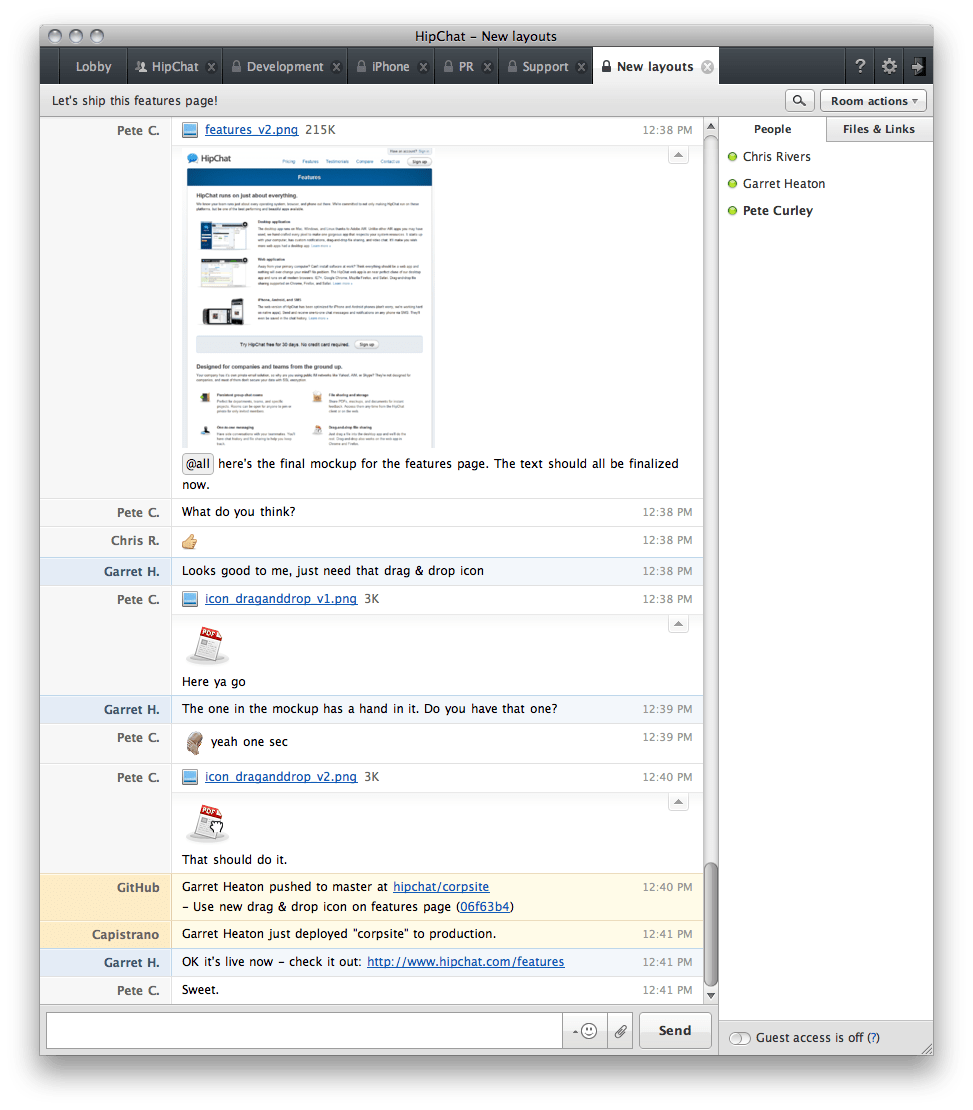Open the hipchat/corpsite repository link
Screen dimensions: 973x1110
[x=440, y=886]
